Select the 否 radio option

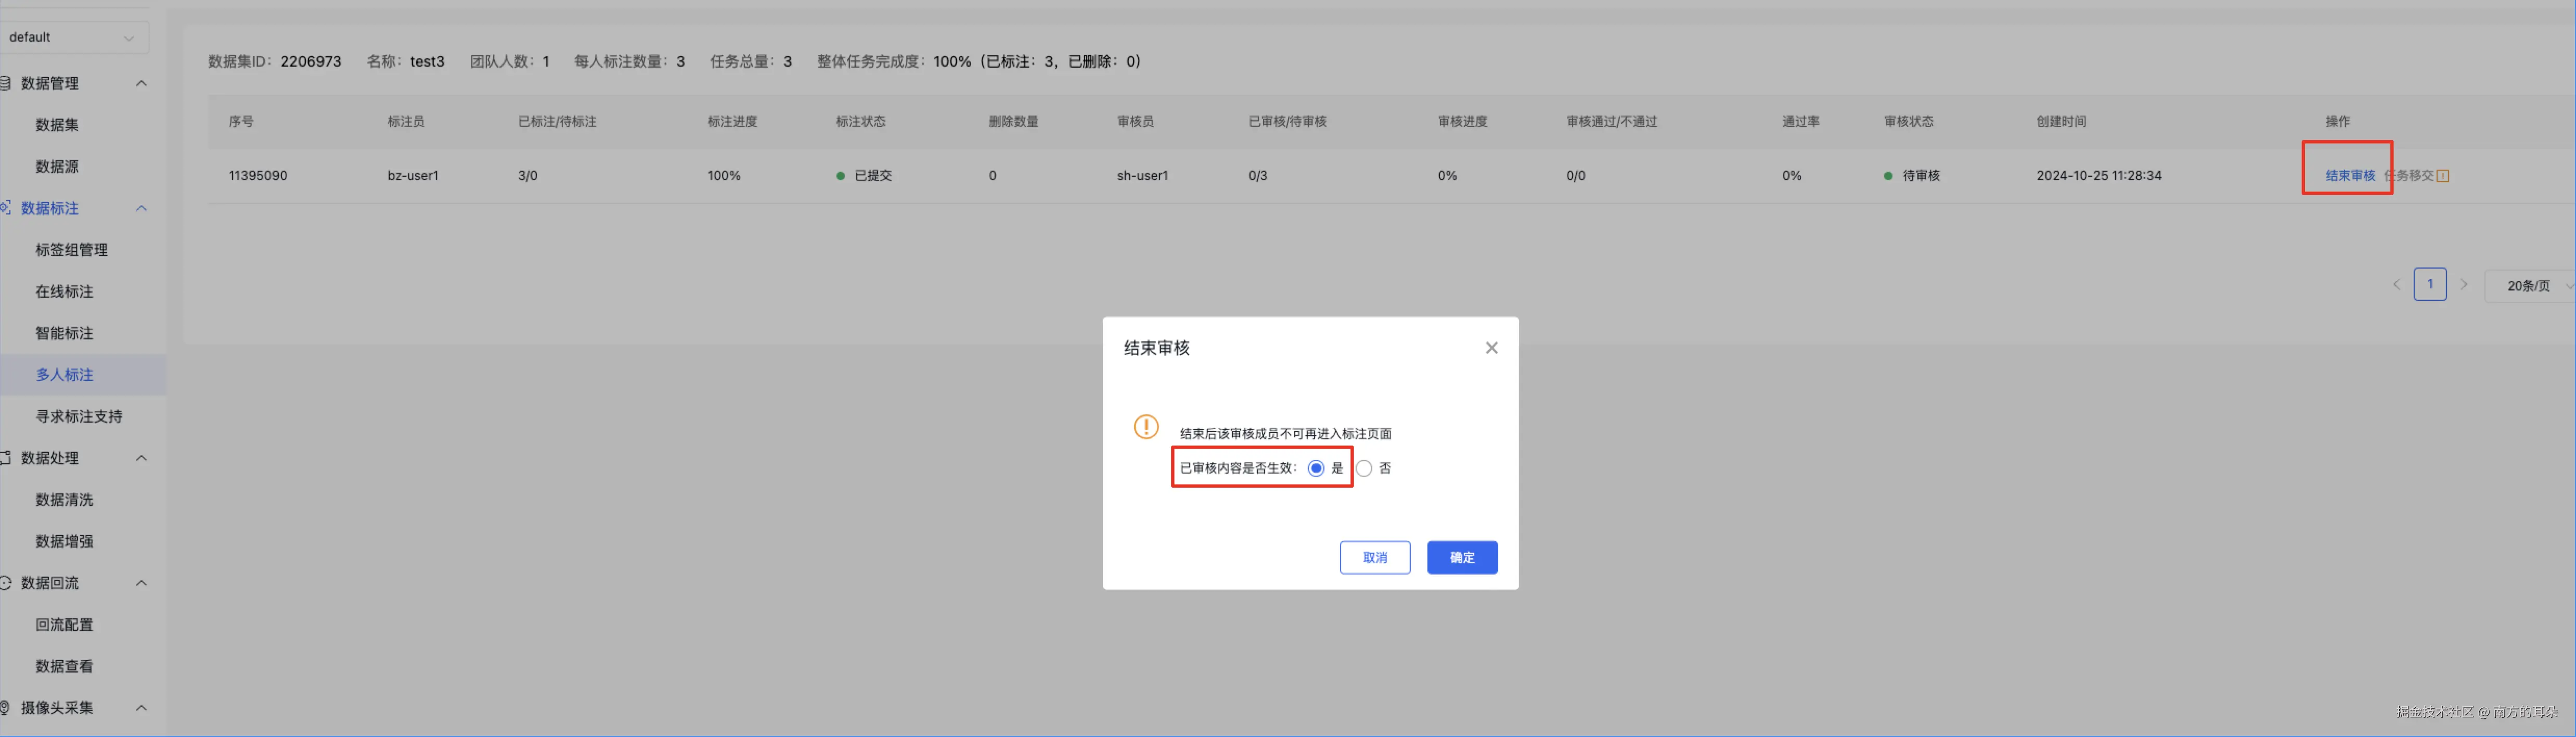[x=1364, y=468]
